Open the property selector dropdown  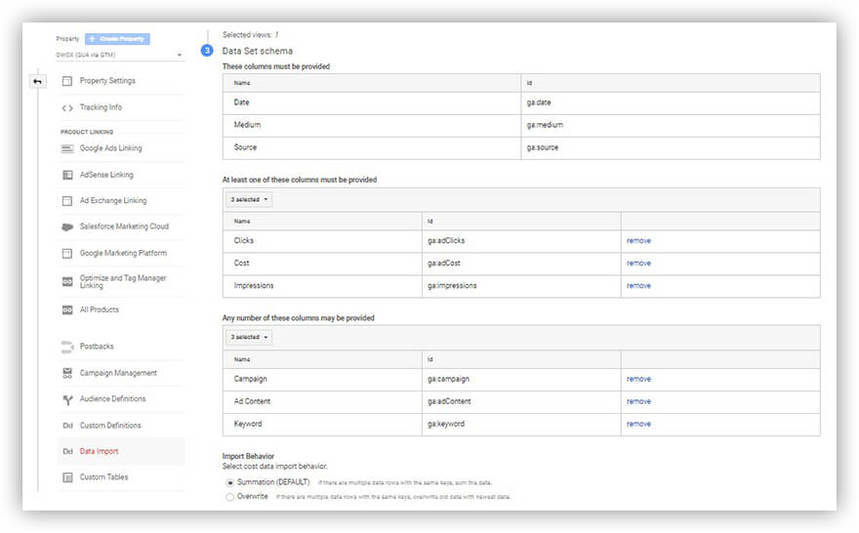tap(119, 55)
